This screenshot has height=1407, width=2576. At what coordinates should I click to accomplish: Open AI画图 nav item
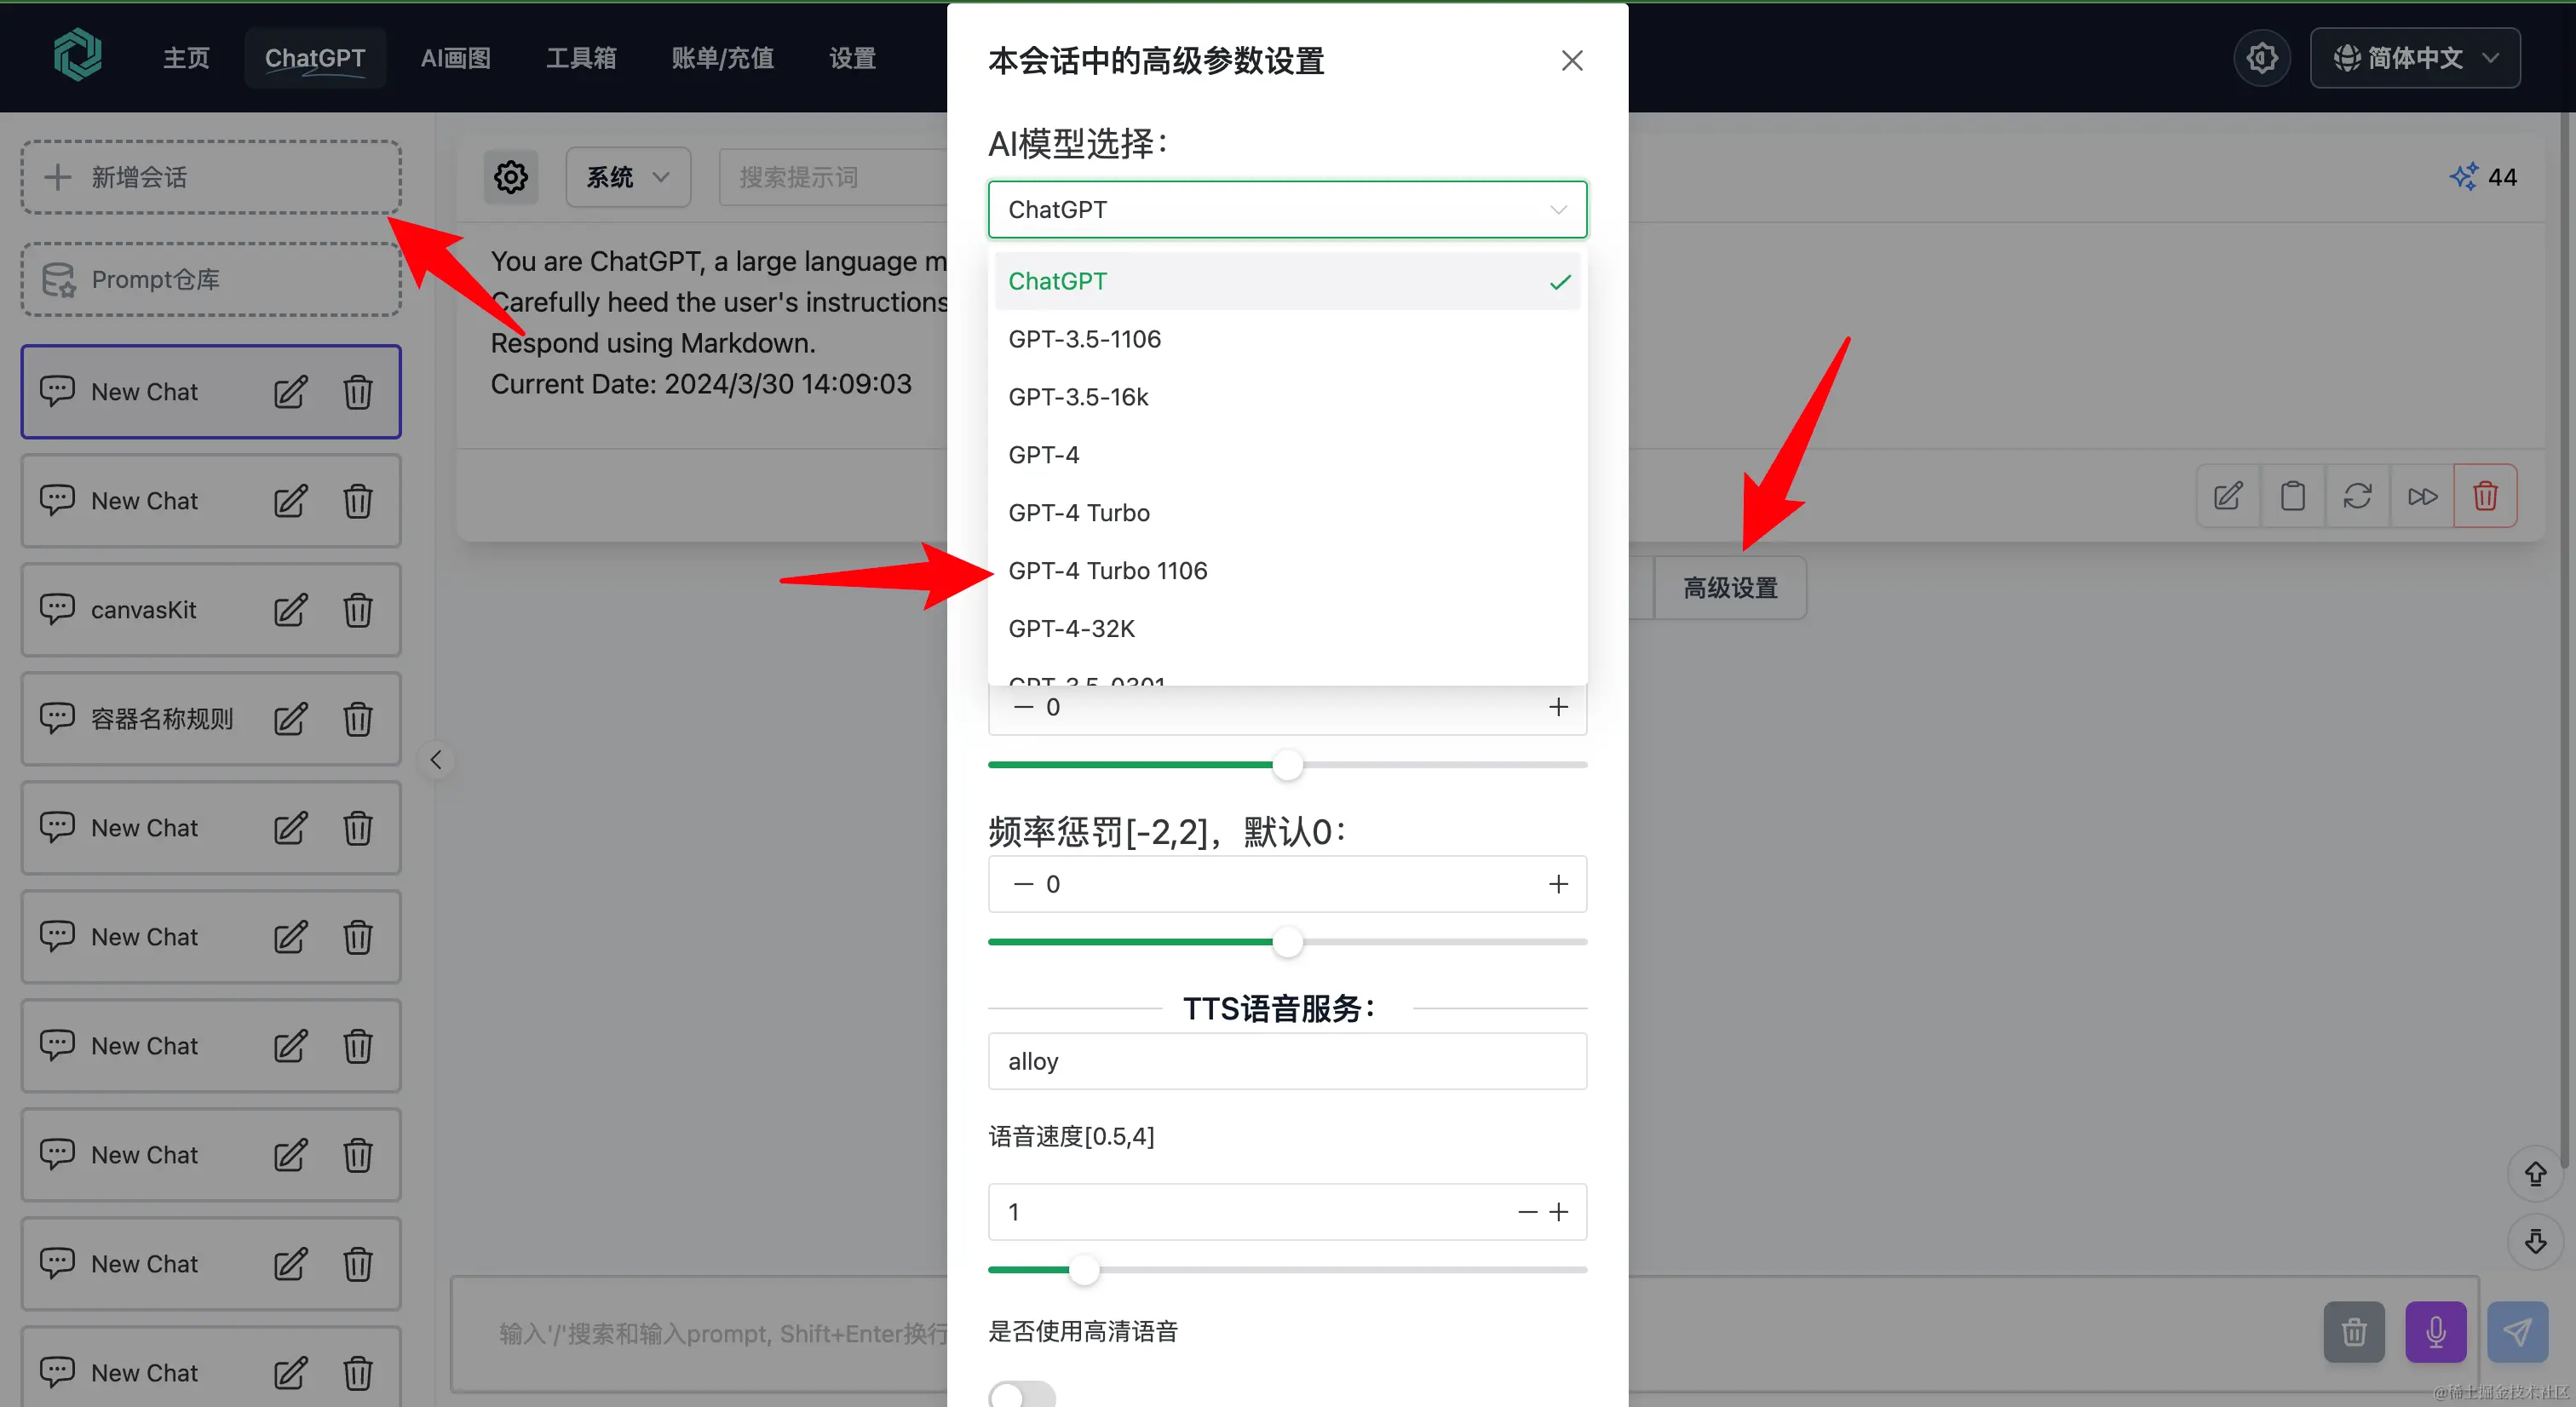point(455,58)
